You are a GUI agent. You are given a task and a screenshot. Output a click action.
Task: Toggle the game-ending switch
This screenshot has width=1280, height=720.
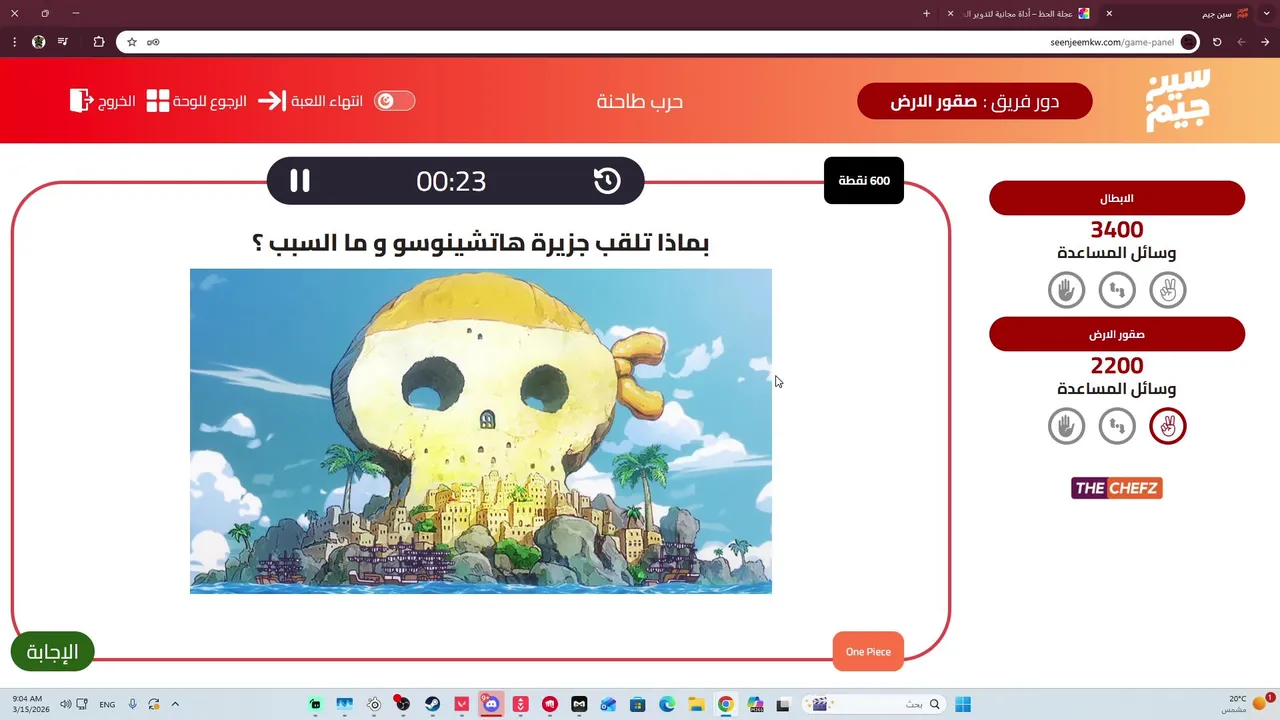point(394,101)
